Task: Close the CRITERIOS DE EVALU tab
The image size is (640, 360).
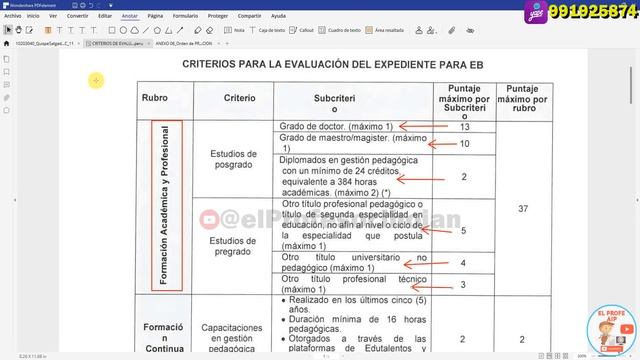Action: coord(149,43)
